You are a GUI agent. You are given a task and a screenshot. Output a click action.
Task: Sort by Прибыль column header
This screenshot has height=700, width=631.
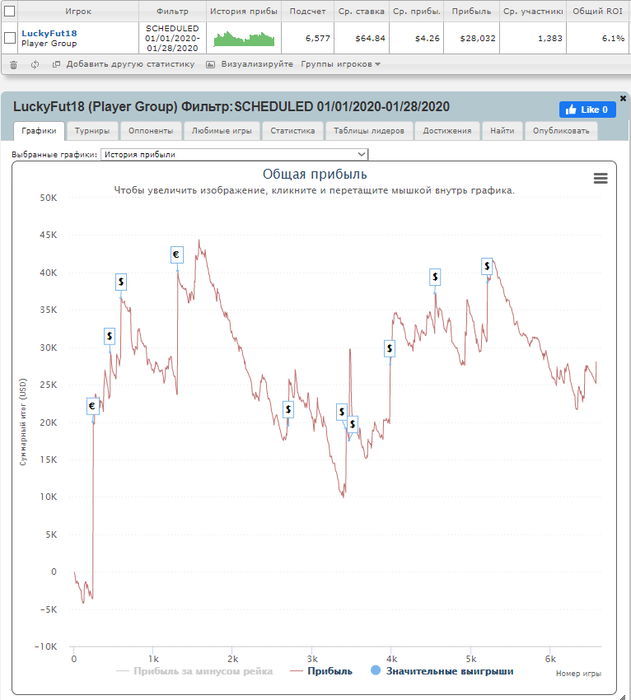tap(471, 11)
